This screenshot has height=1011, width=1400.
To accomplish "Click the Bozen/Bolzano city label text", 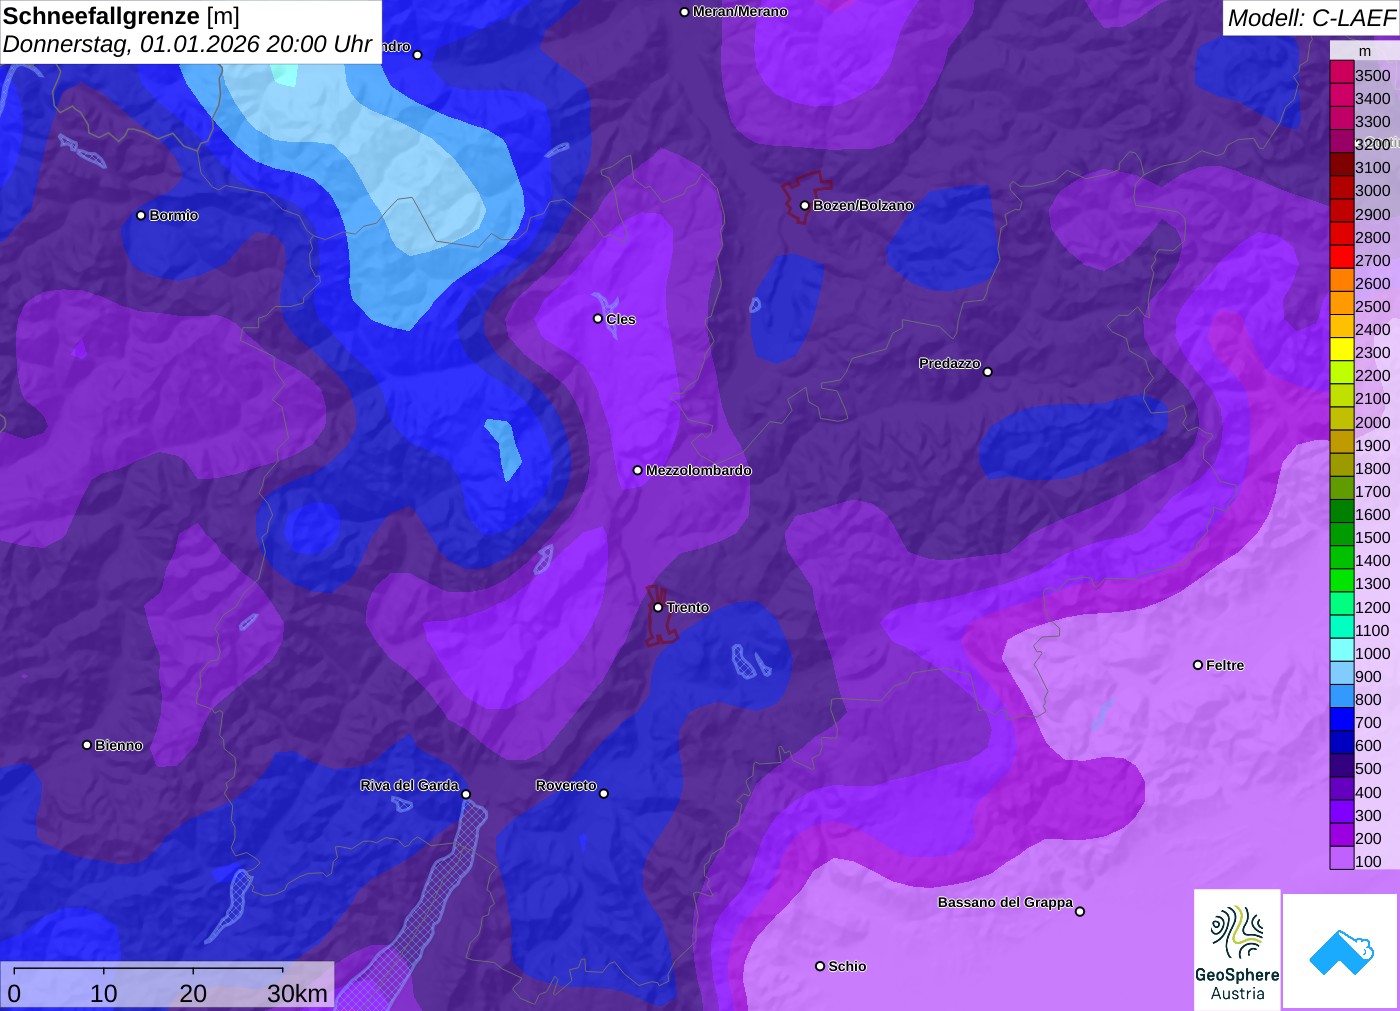I will point(863,206).
